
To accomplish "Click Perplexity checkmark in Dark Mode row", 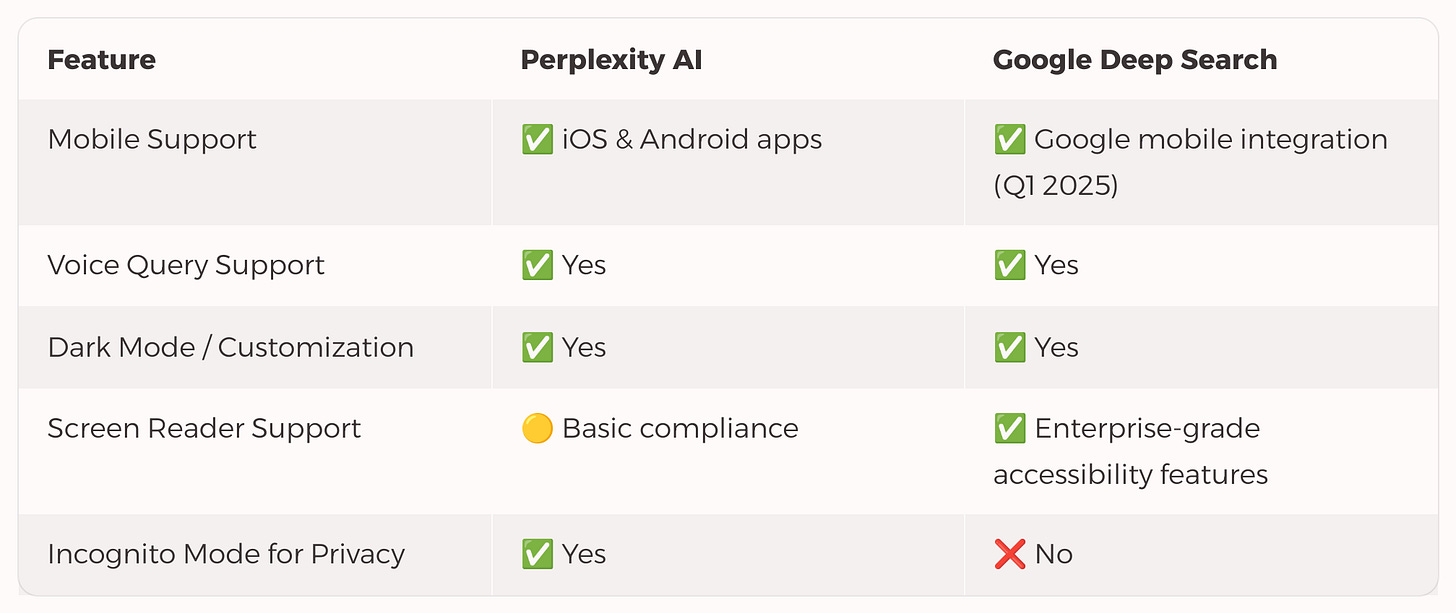I will pyautogui.click(x=538, y=347).
